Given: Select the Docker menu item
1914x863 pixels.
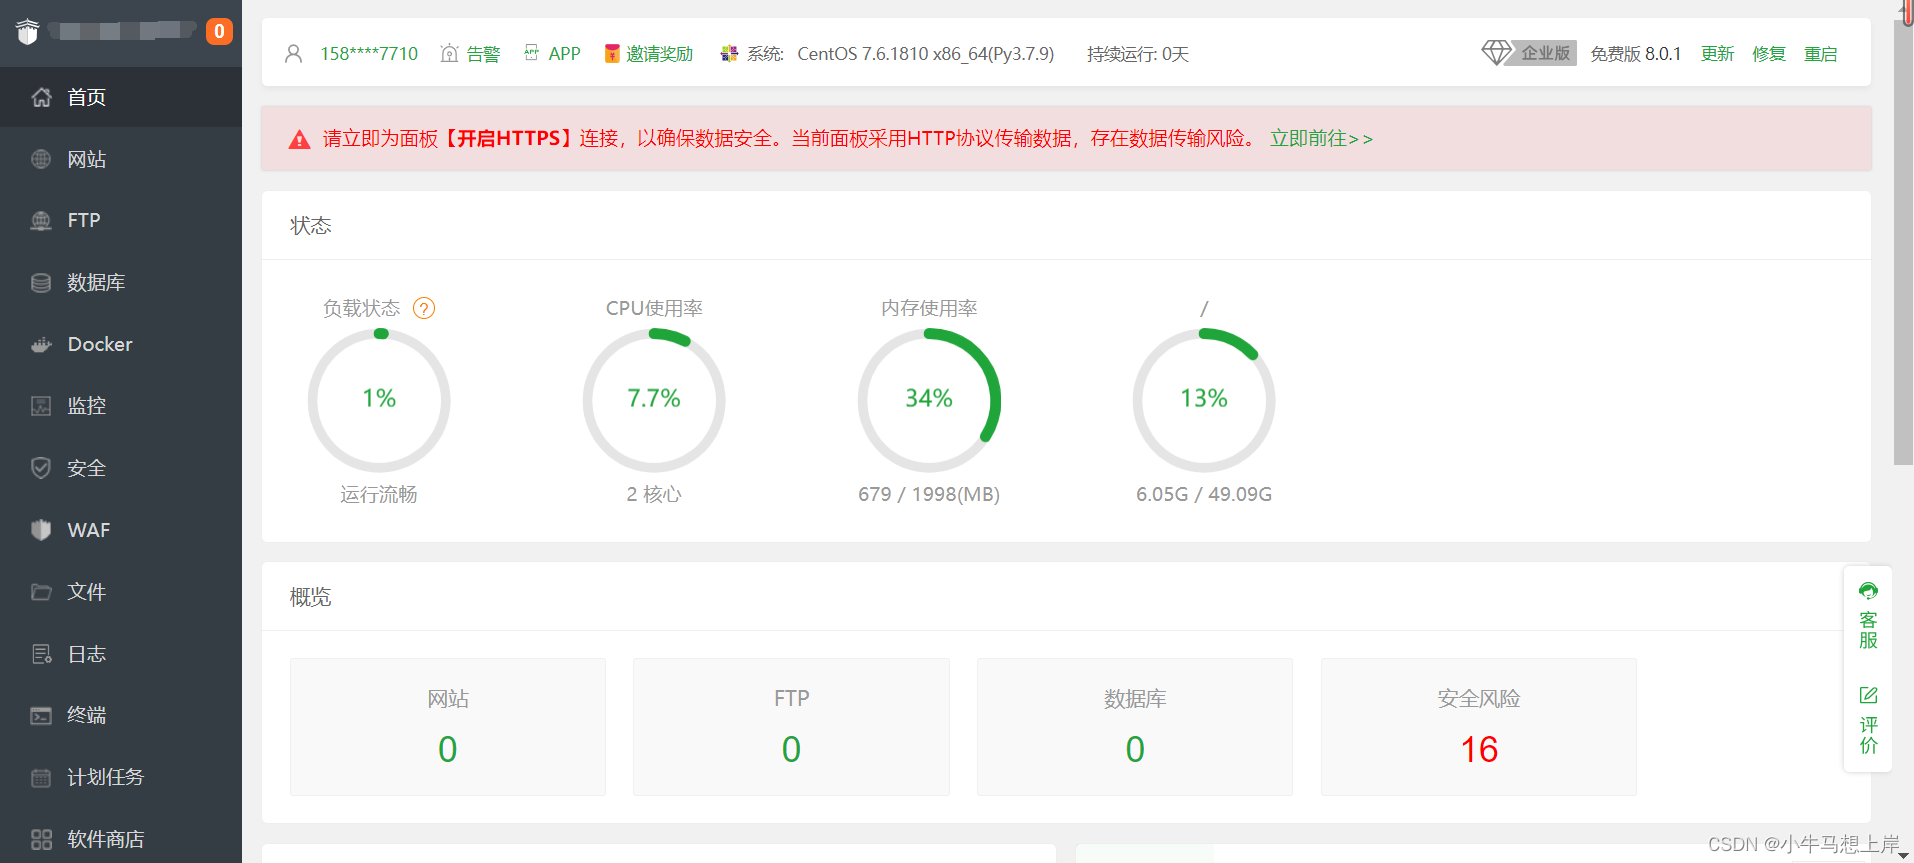Looking at the screenshot, I should click(x=121, y=345).
